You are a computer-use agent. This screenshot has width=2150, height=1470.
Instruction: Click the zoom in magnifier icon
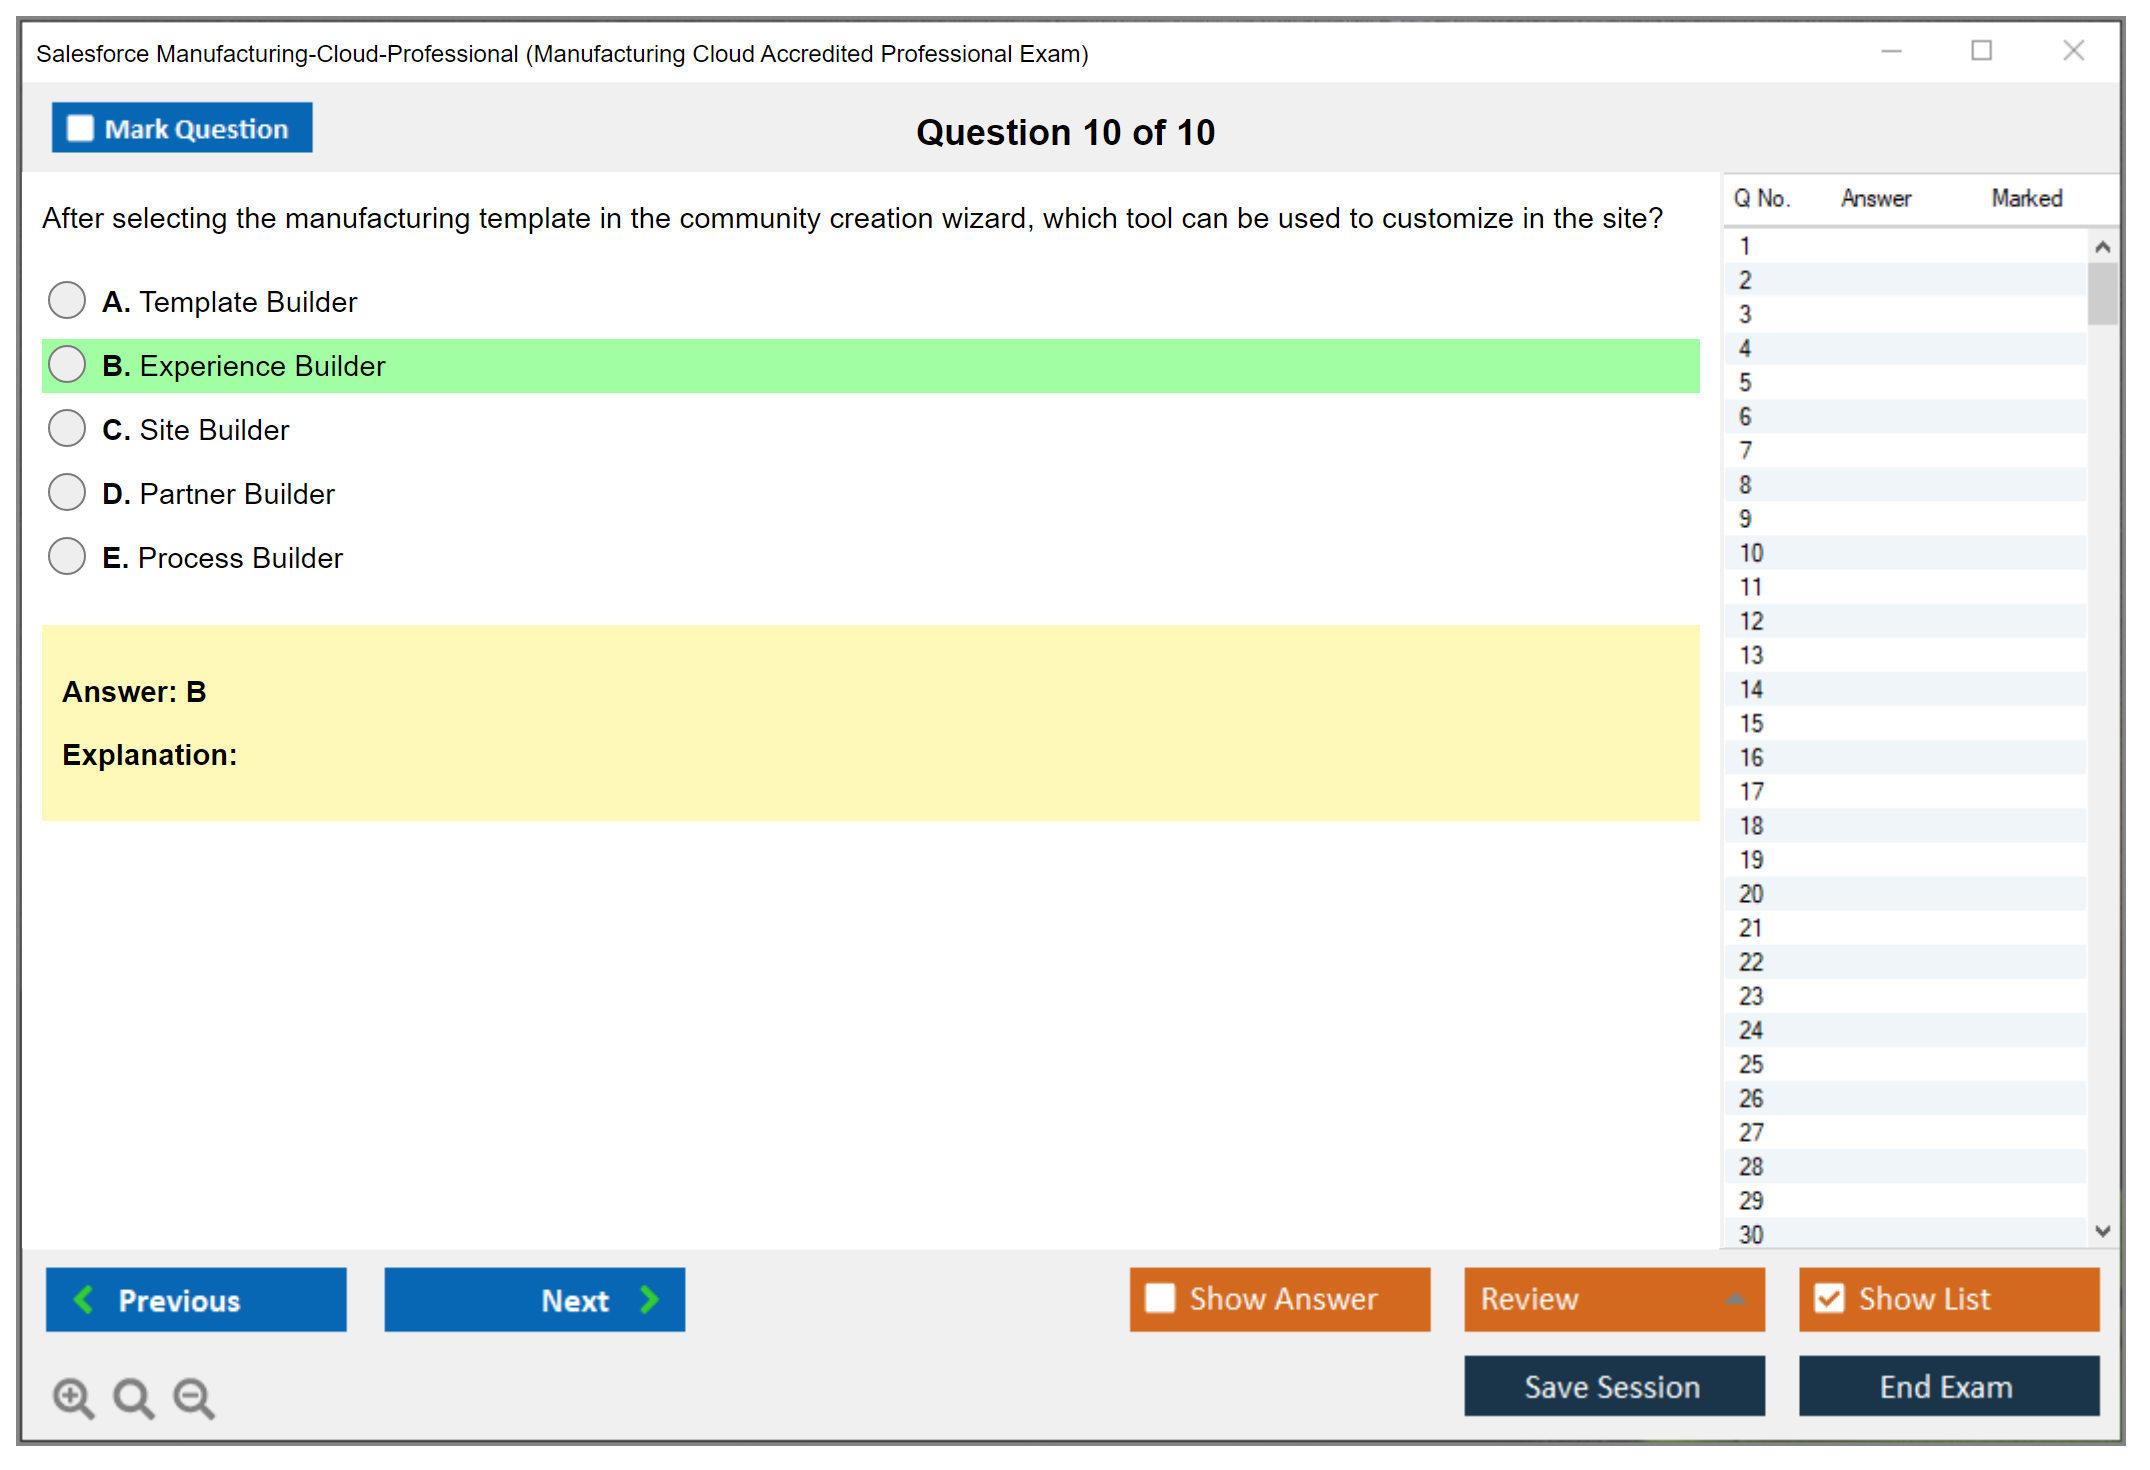coord(73,1397)
